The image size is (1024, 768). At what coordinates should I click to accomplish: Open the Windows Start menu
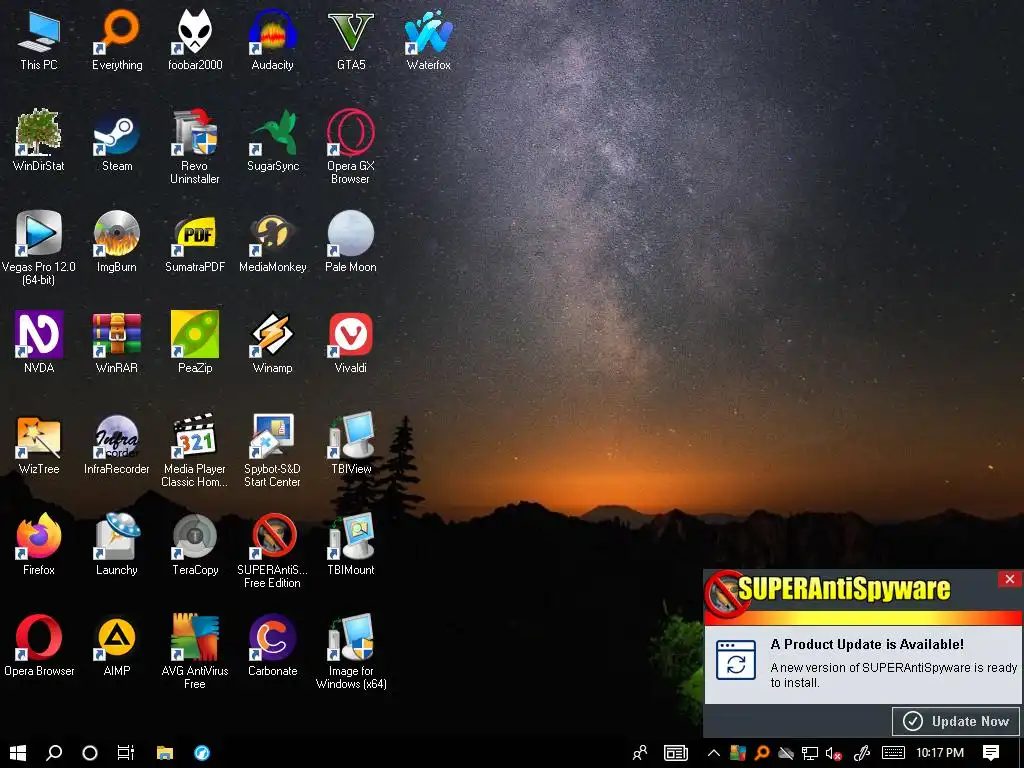coord(18,752)
